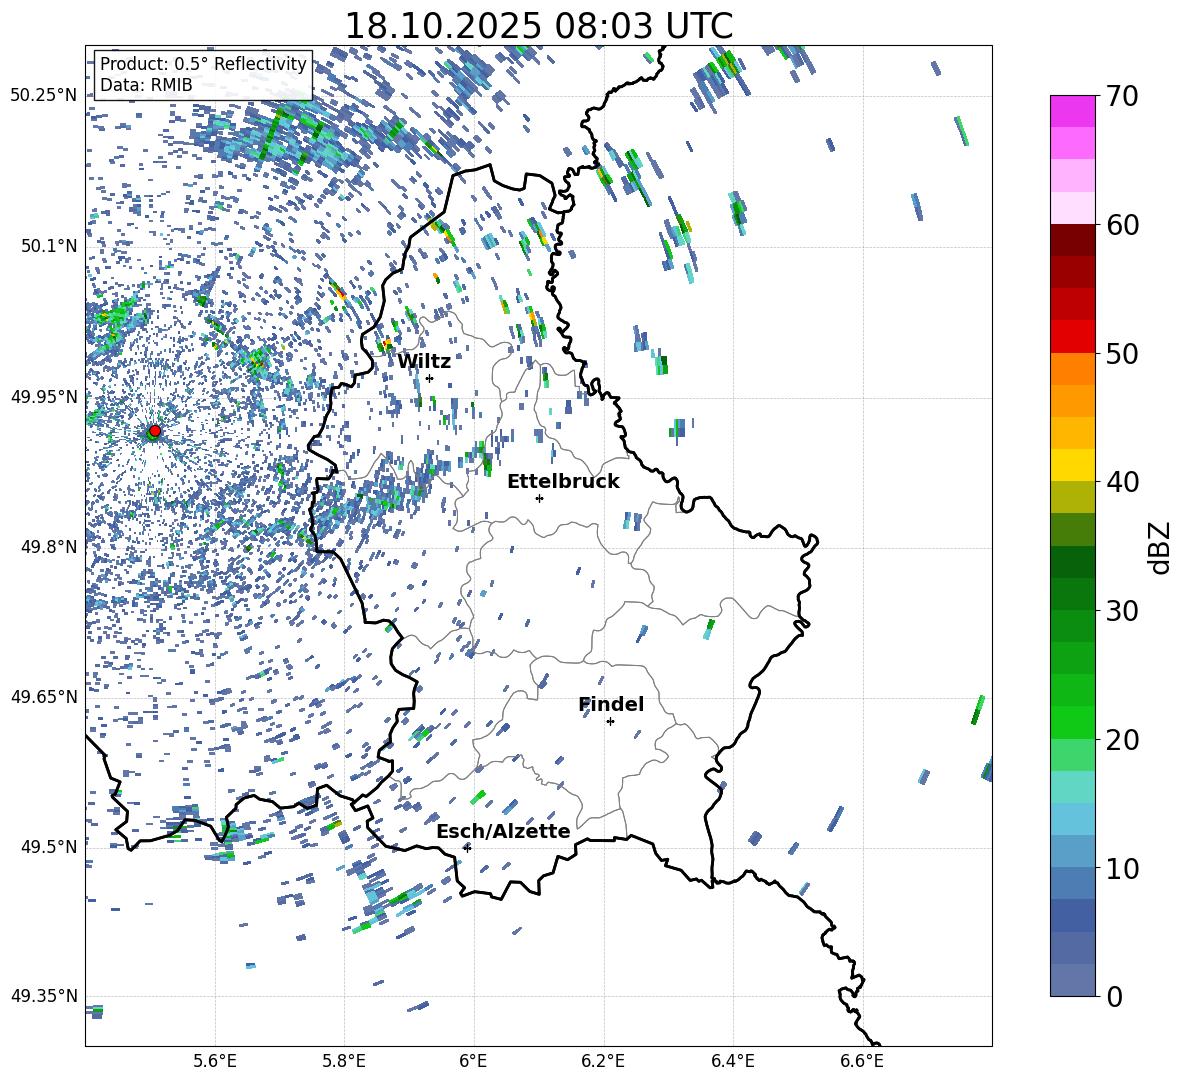Click the Findel station cross marker
The width and height of the screenshot is (1184, 1081).
[x=610, y=722]
